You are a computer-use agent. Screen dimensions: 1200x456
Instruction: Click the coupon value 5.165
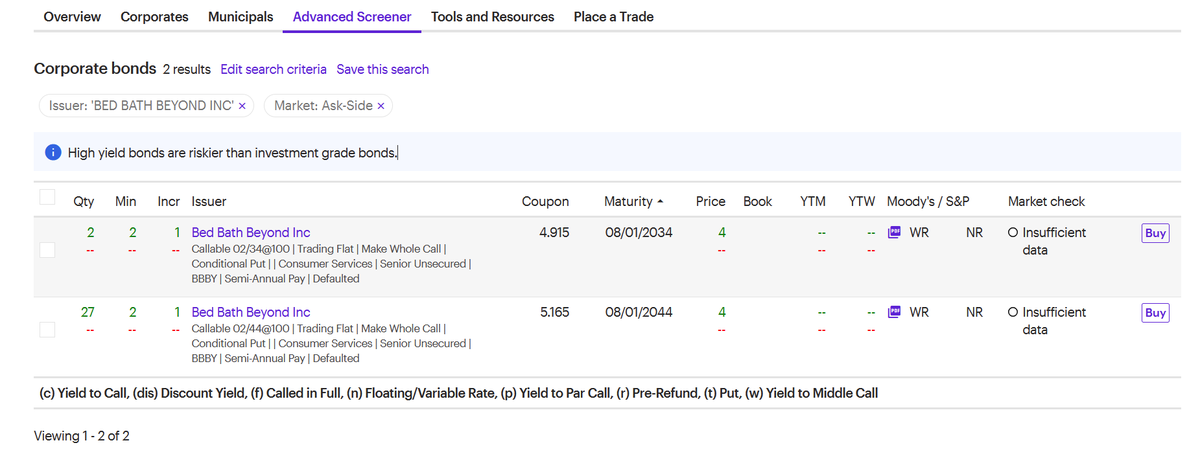554,312
